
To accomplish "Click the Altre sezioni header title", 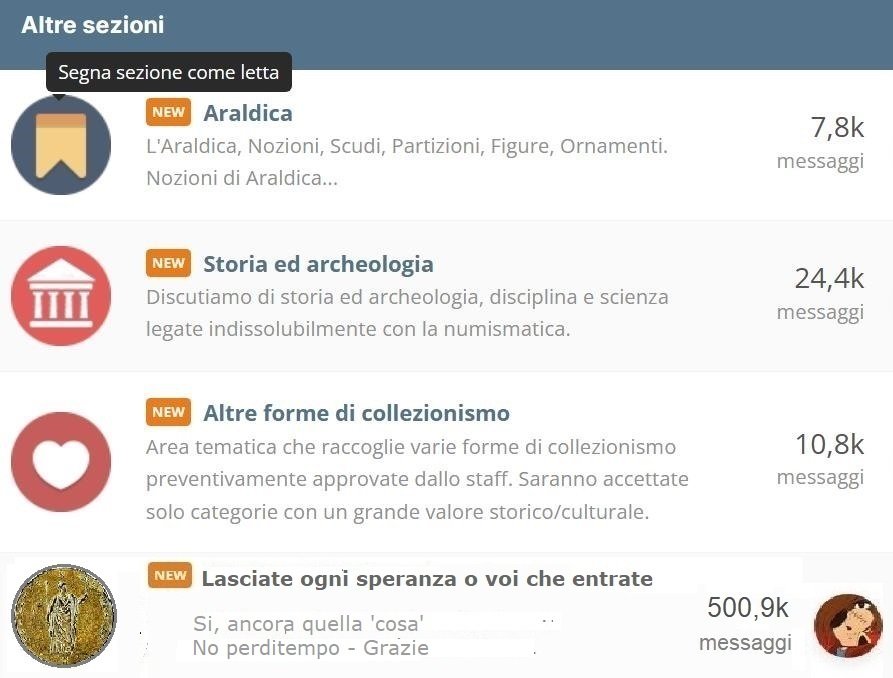I will (93, 25).
